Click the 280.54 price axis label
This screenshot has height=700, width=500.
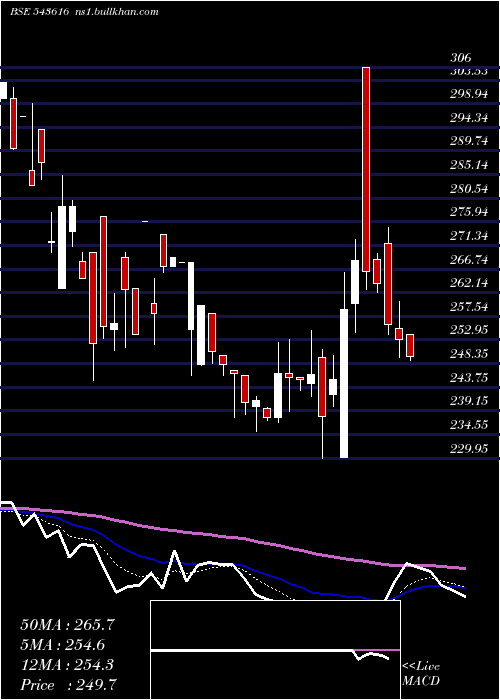tap(468, 188)
